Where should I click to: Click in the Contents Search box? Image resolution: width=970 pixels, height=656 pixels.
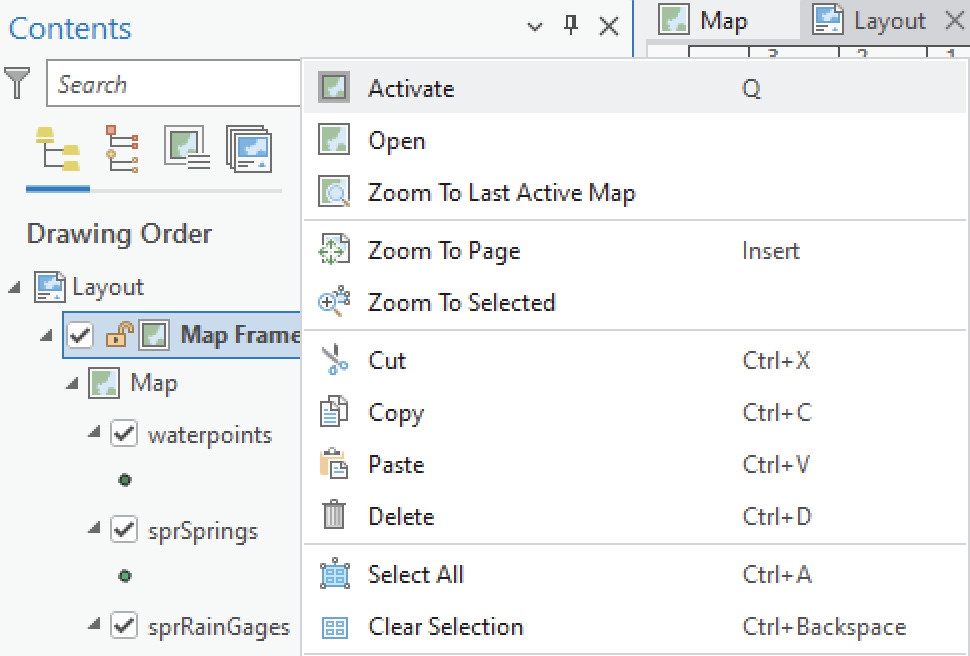[170, 85]
